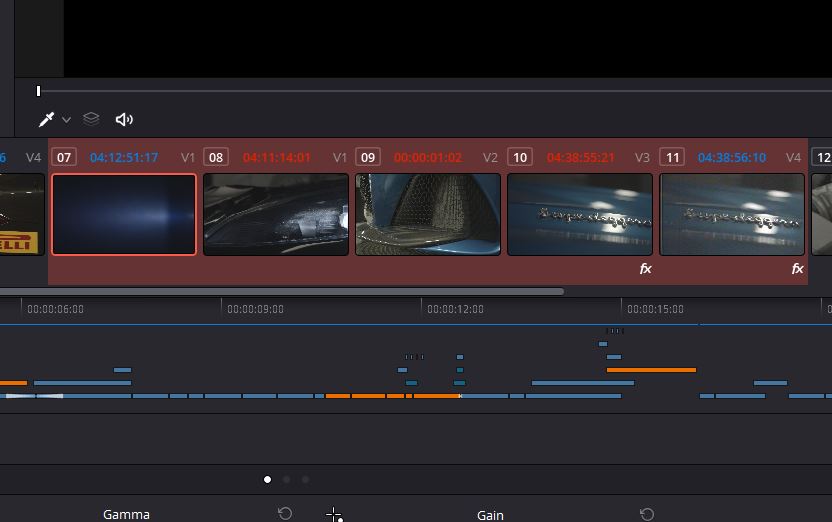Click clip number 09 label

(368, 158)
